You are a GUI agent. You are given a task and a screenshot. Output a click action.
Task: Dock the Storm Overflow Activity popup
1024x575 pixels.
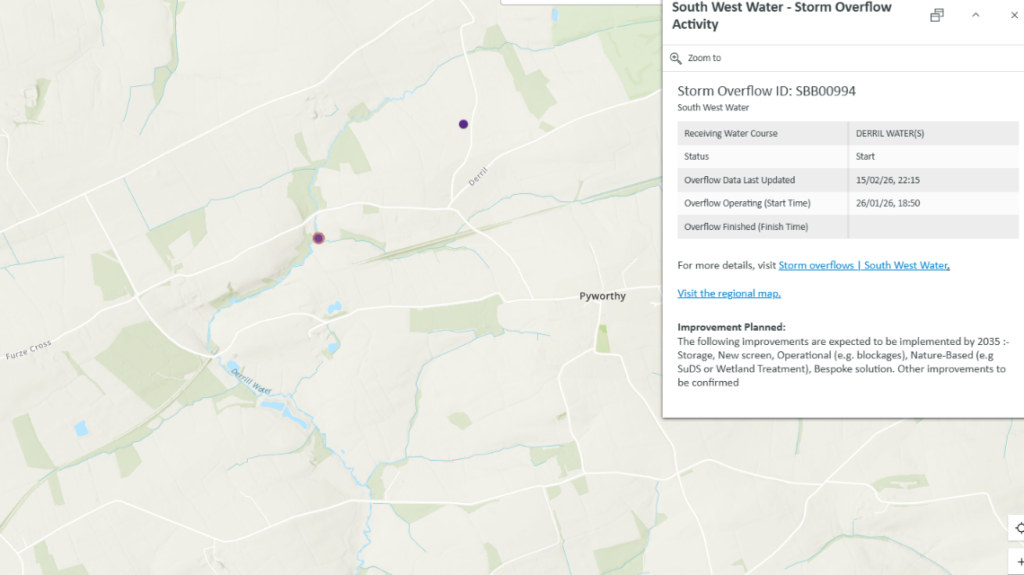pyautogui.click(x=937, y=15)
